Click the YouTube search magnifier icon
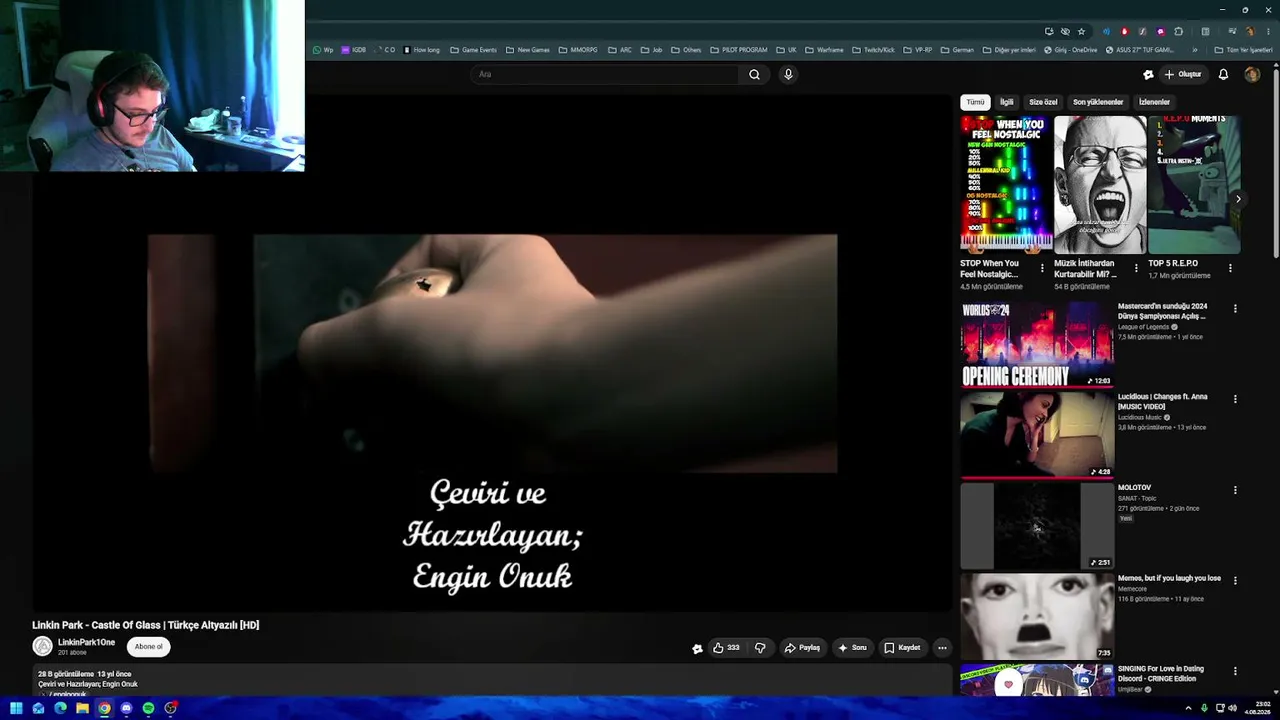 click(754, 74)
